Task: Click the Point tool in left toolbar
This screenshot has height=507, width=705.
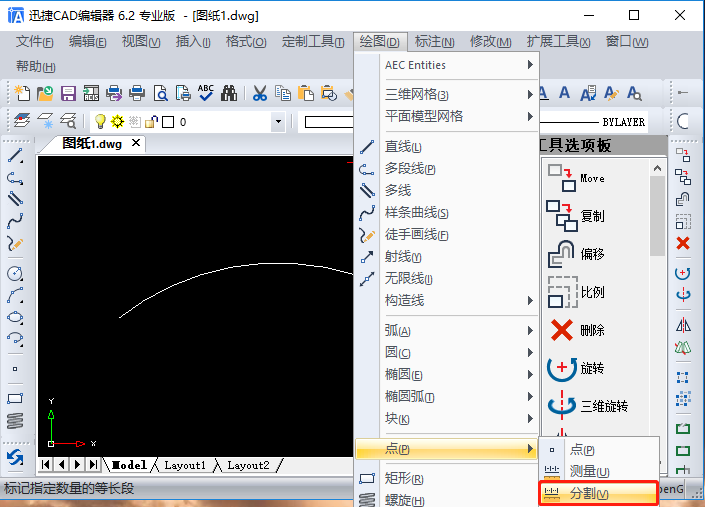Action: click(15, 369)
